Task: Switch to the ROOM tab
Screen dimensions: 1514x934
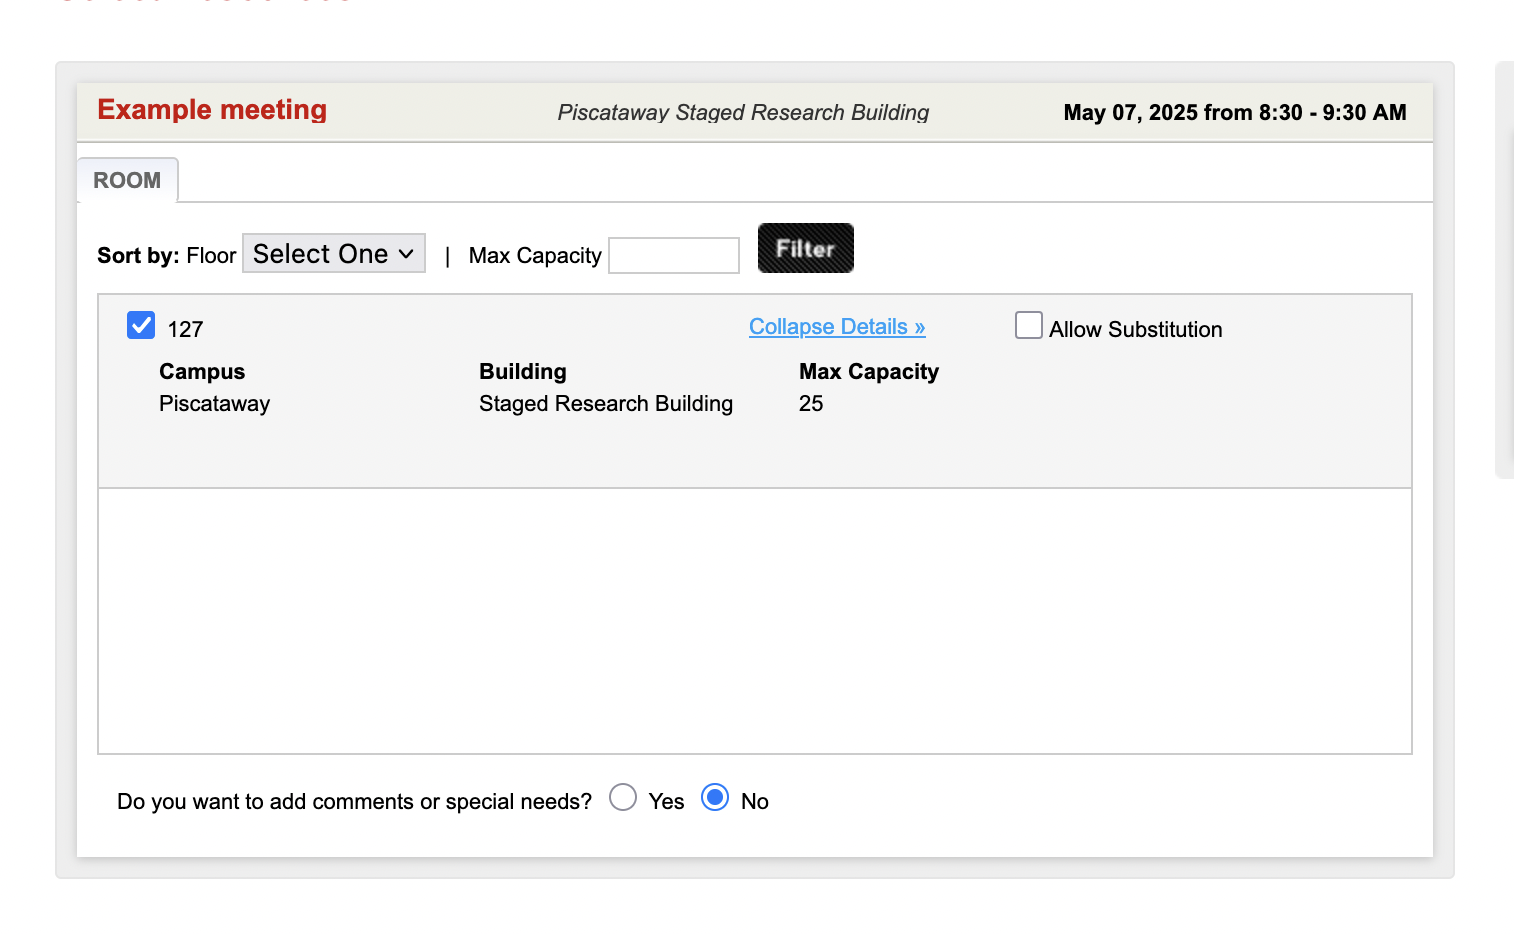Action: pos(127,181)
